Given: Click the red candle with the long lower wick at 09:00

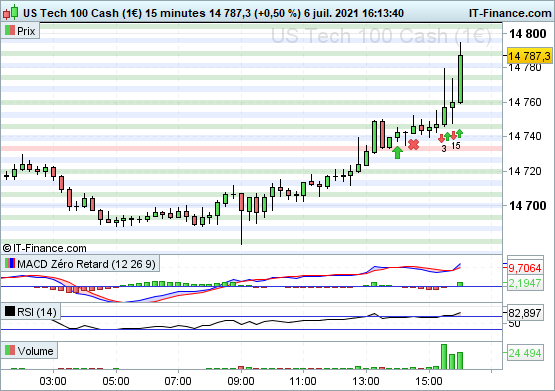Looking at the screenshot, I should pos(241,202).
